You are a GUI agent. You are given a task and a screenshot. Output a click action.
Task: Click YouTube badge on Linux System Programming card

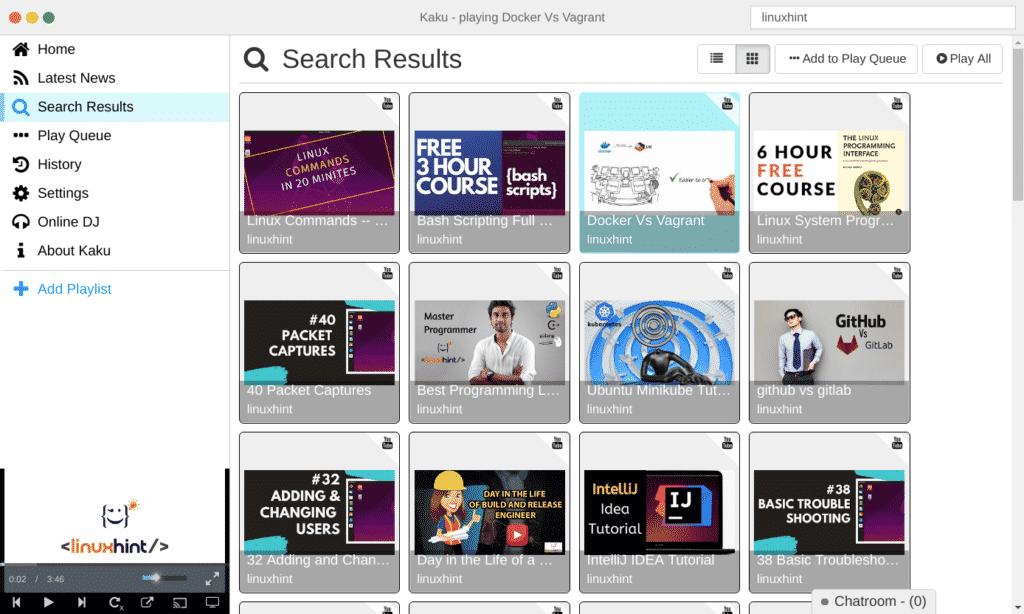(x=897, y=103)
